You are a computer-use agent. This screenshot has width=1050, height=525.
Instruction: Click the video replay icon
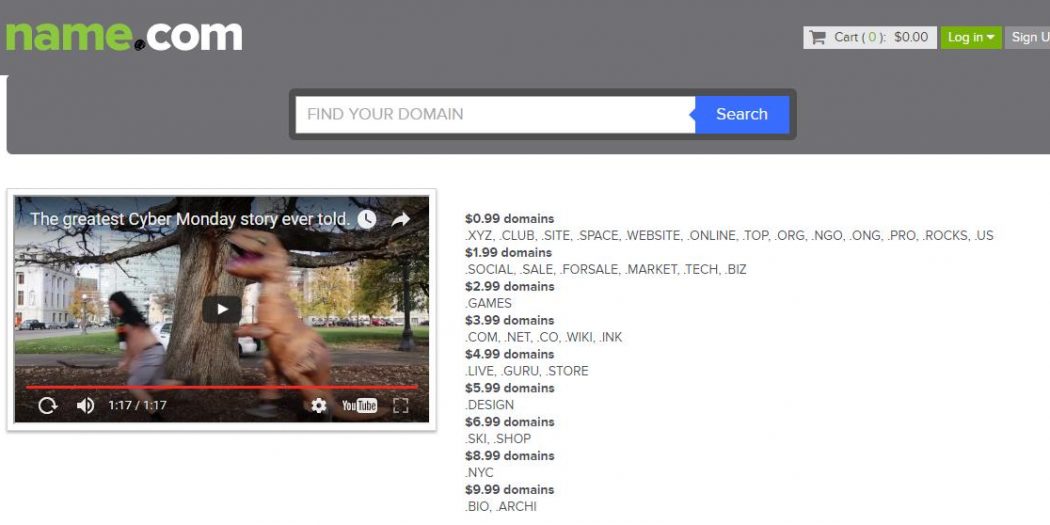coord(48,405)
